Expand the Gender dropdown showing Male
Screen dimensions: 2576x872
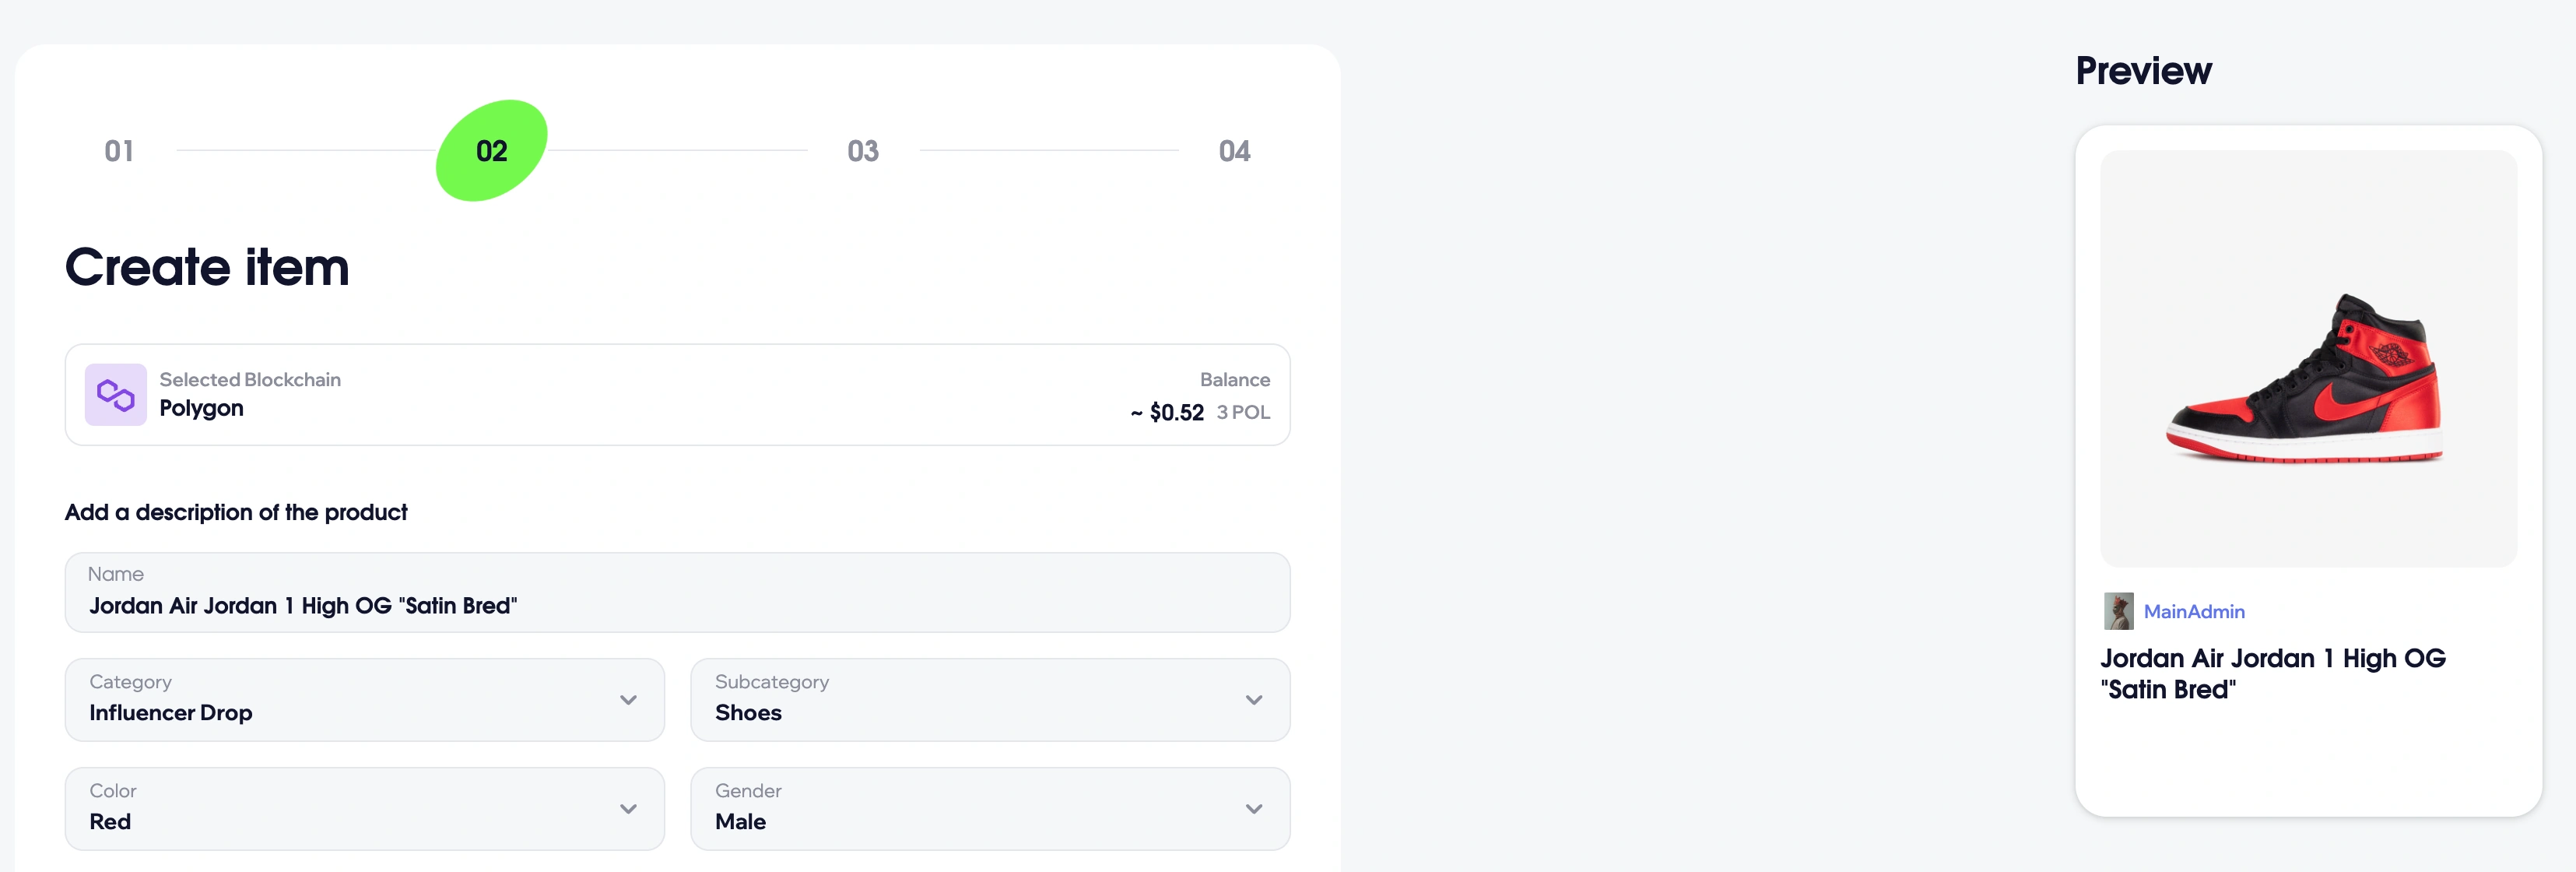point(989,808)
